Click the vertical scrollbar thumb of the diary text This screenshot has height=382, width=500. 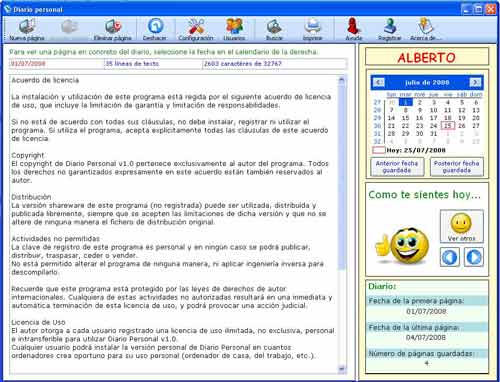pos(341,176)
